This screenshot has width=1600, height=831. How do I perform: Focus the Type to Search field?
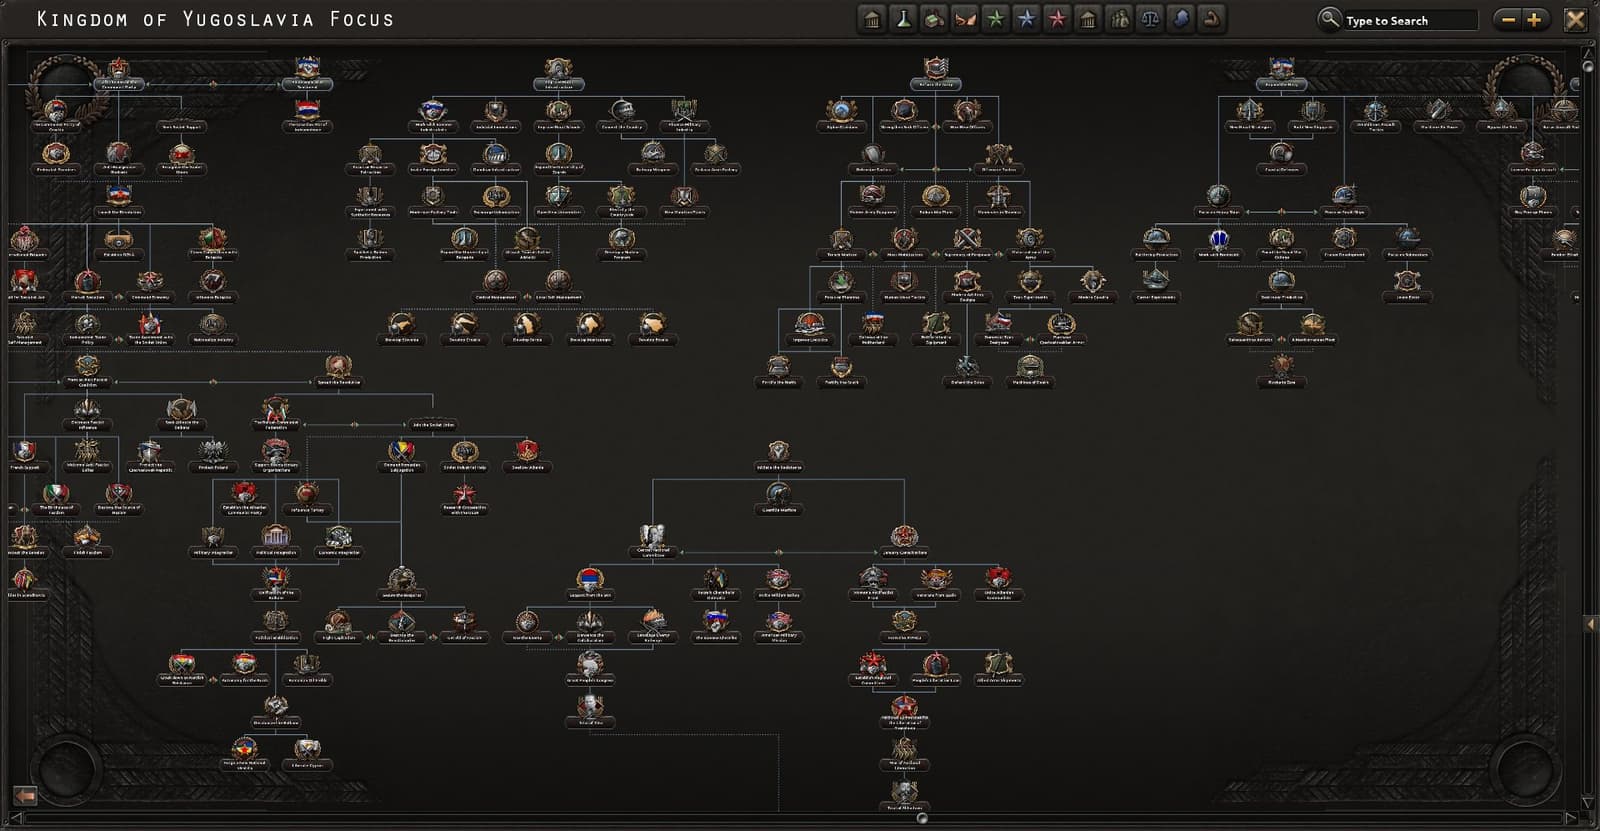click(1409, 20)
